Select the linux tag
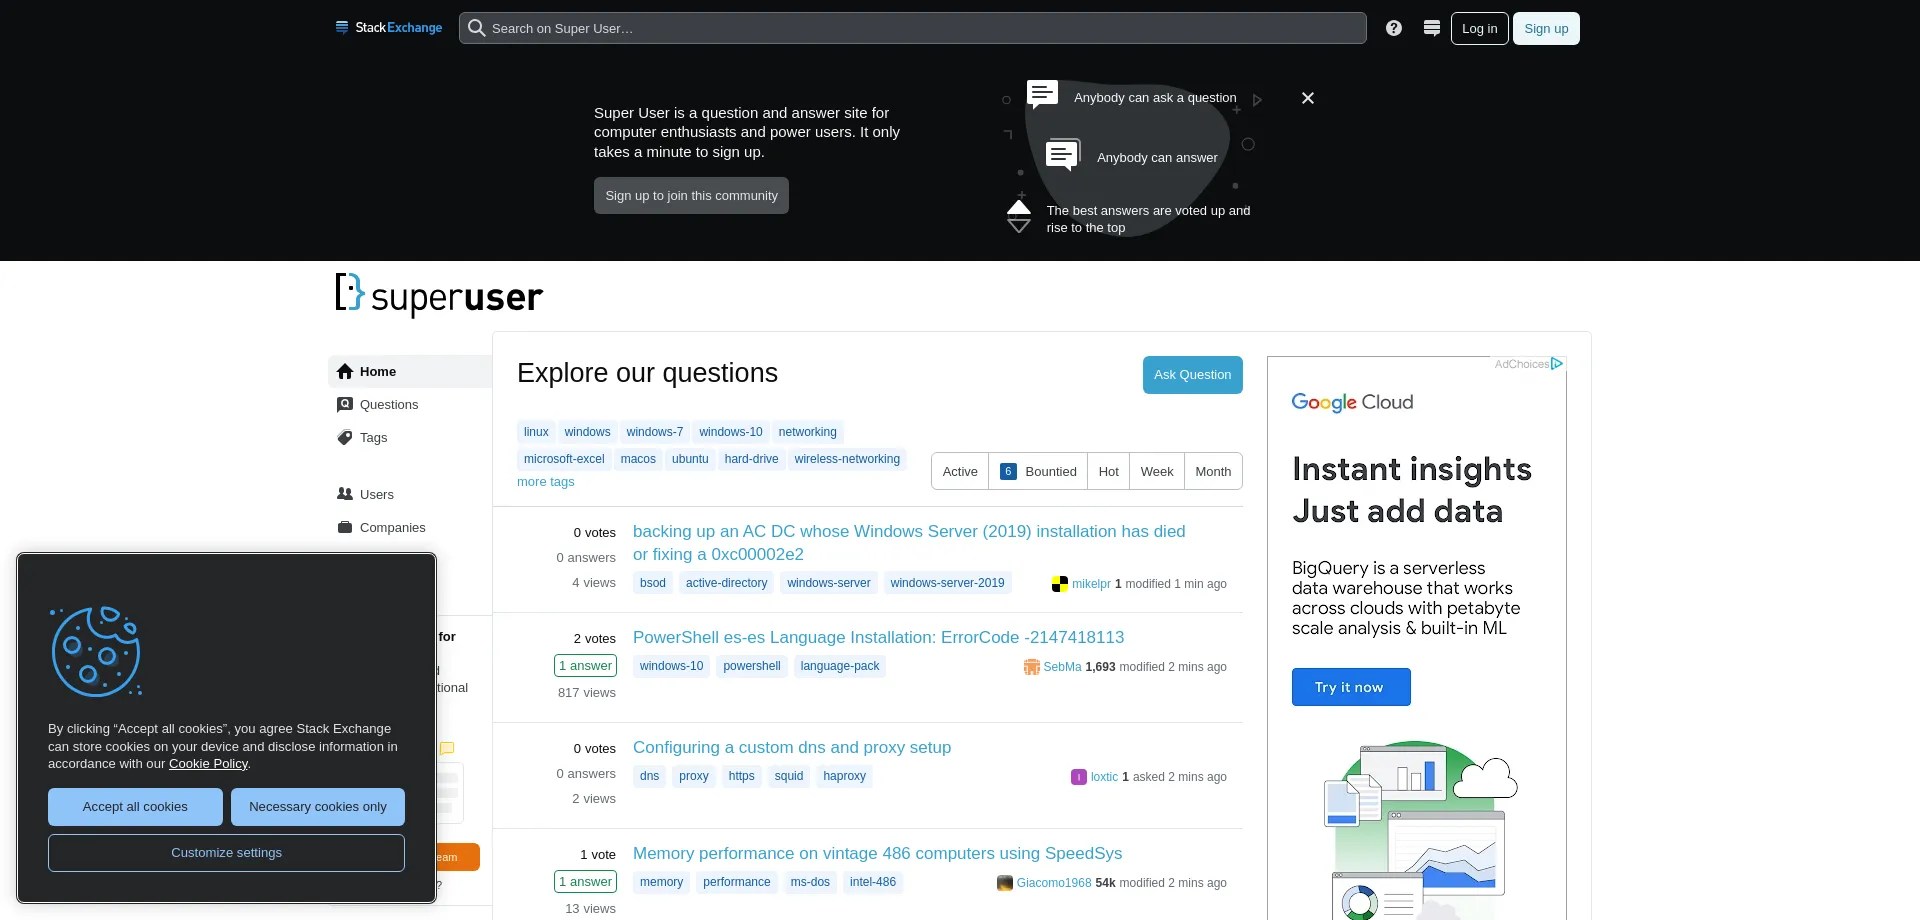The height and width of the screenshot is (920, 1920). (x=536, y=432)
